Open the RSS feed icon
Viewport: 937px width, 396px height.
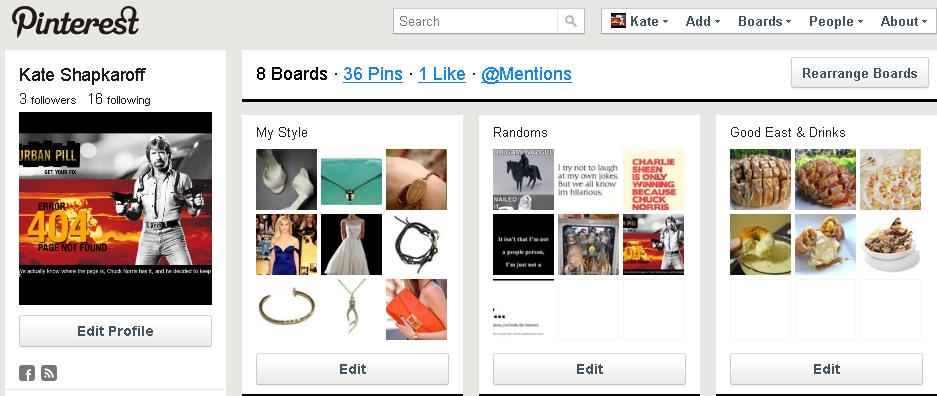click(49, 373)
